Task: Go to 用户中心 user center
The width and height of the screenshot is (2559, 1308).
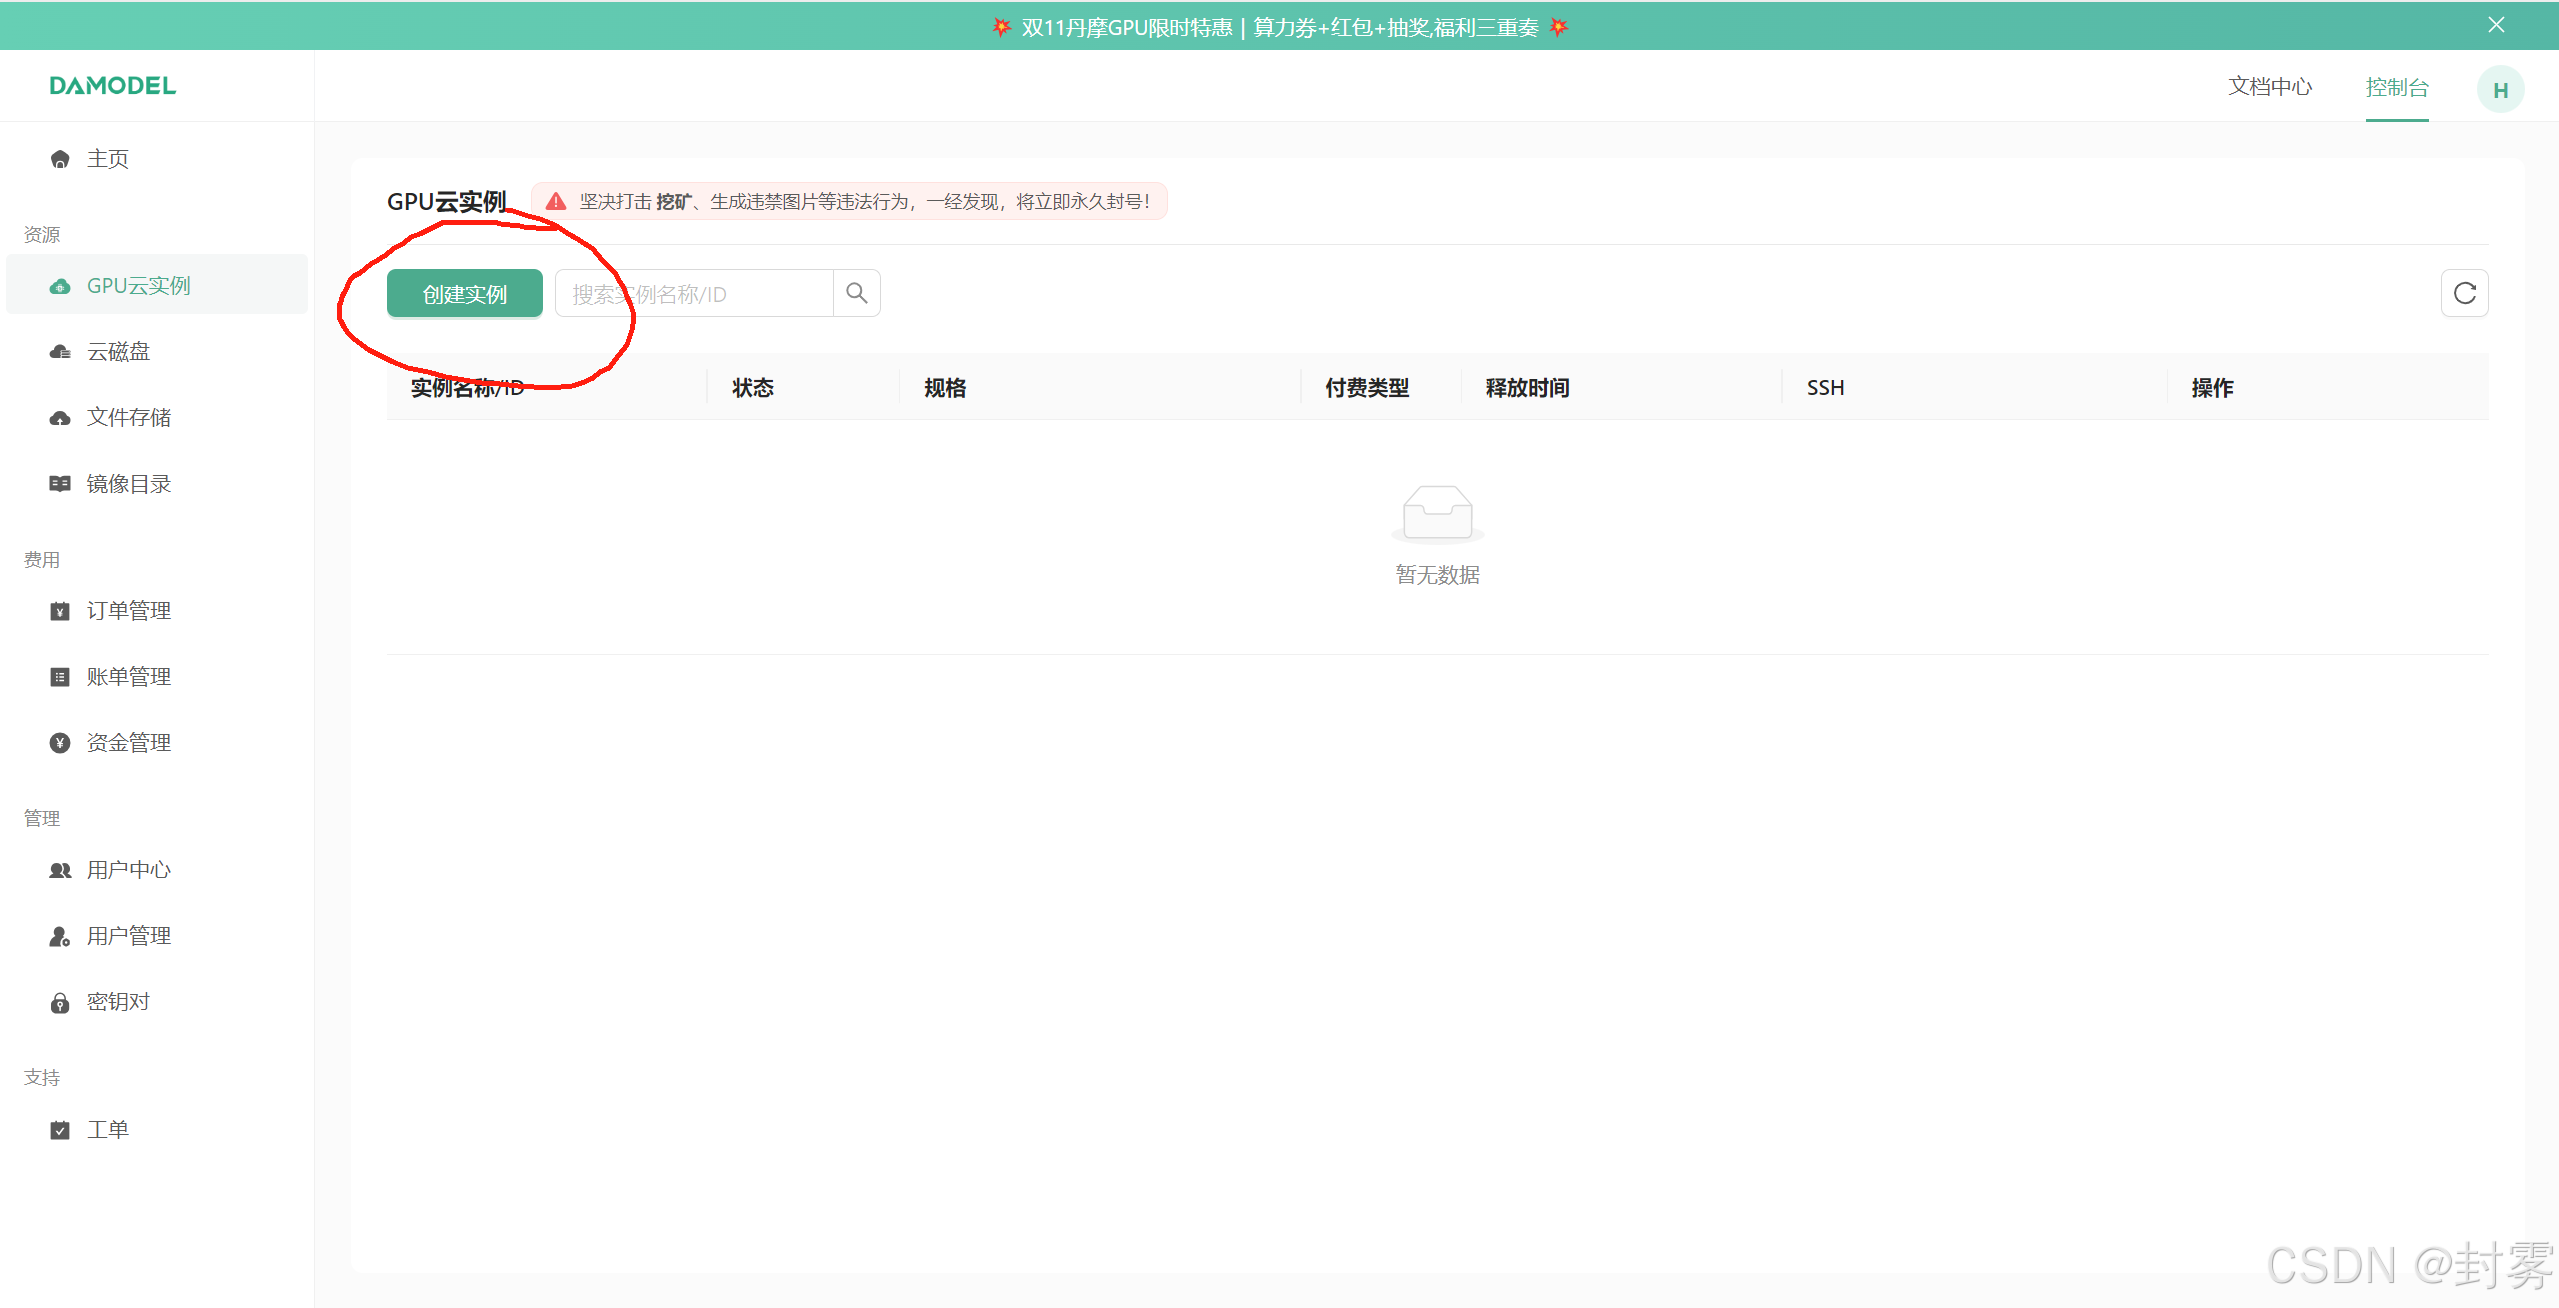Action: click(128, 870)
